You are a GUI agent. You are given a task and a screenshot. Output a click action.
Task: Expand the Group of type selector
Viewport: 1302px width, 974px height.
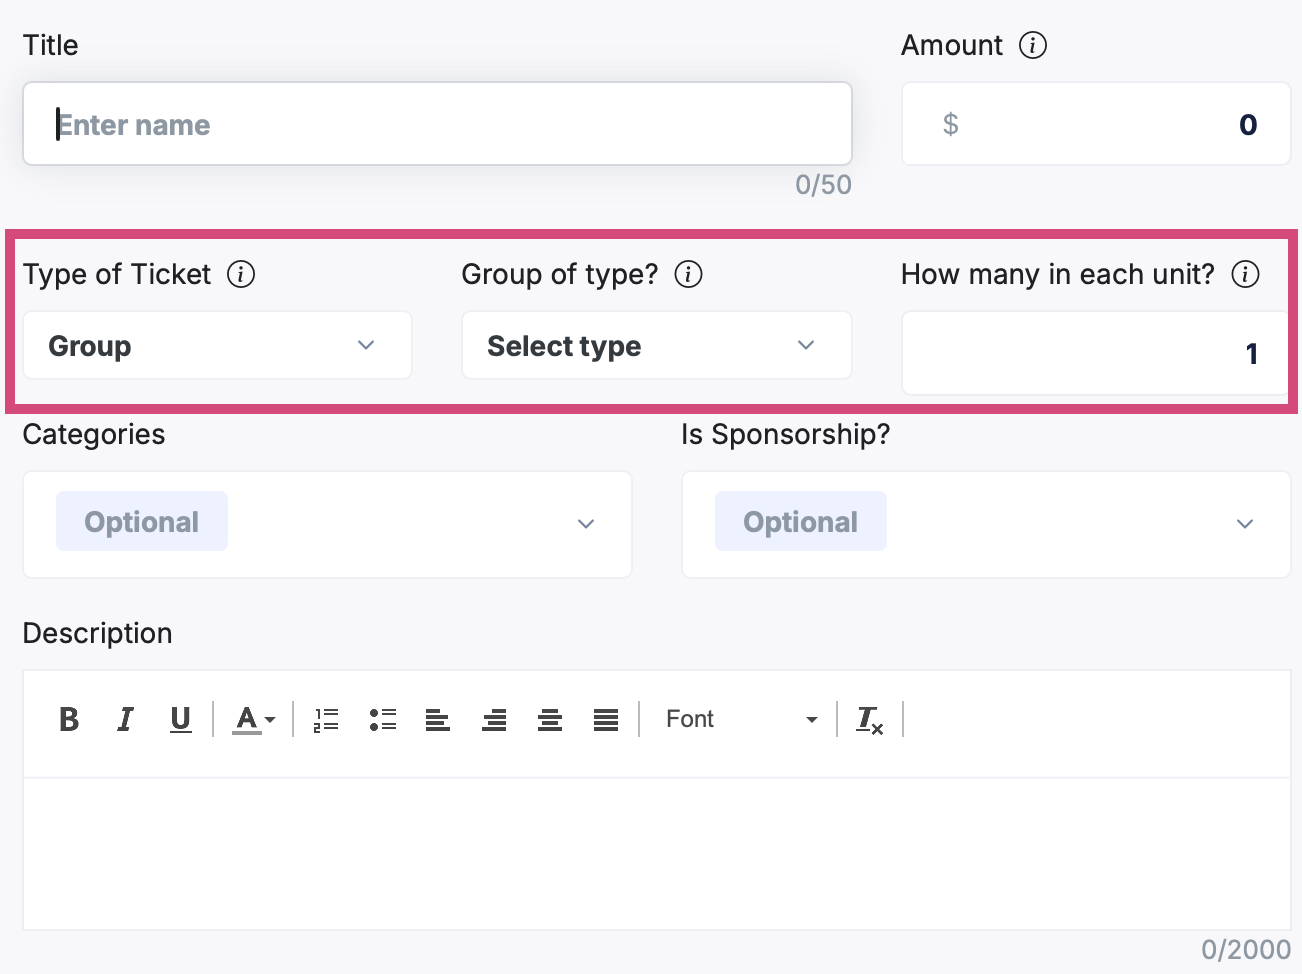pyautogui.click(x=656, y=345)
